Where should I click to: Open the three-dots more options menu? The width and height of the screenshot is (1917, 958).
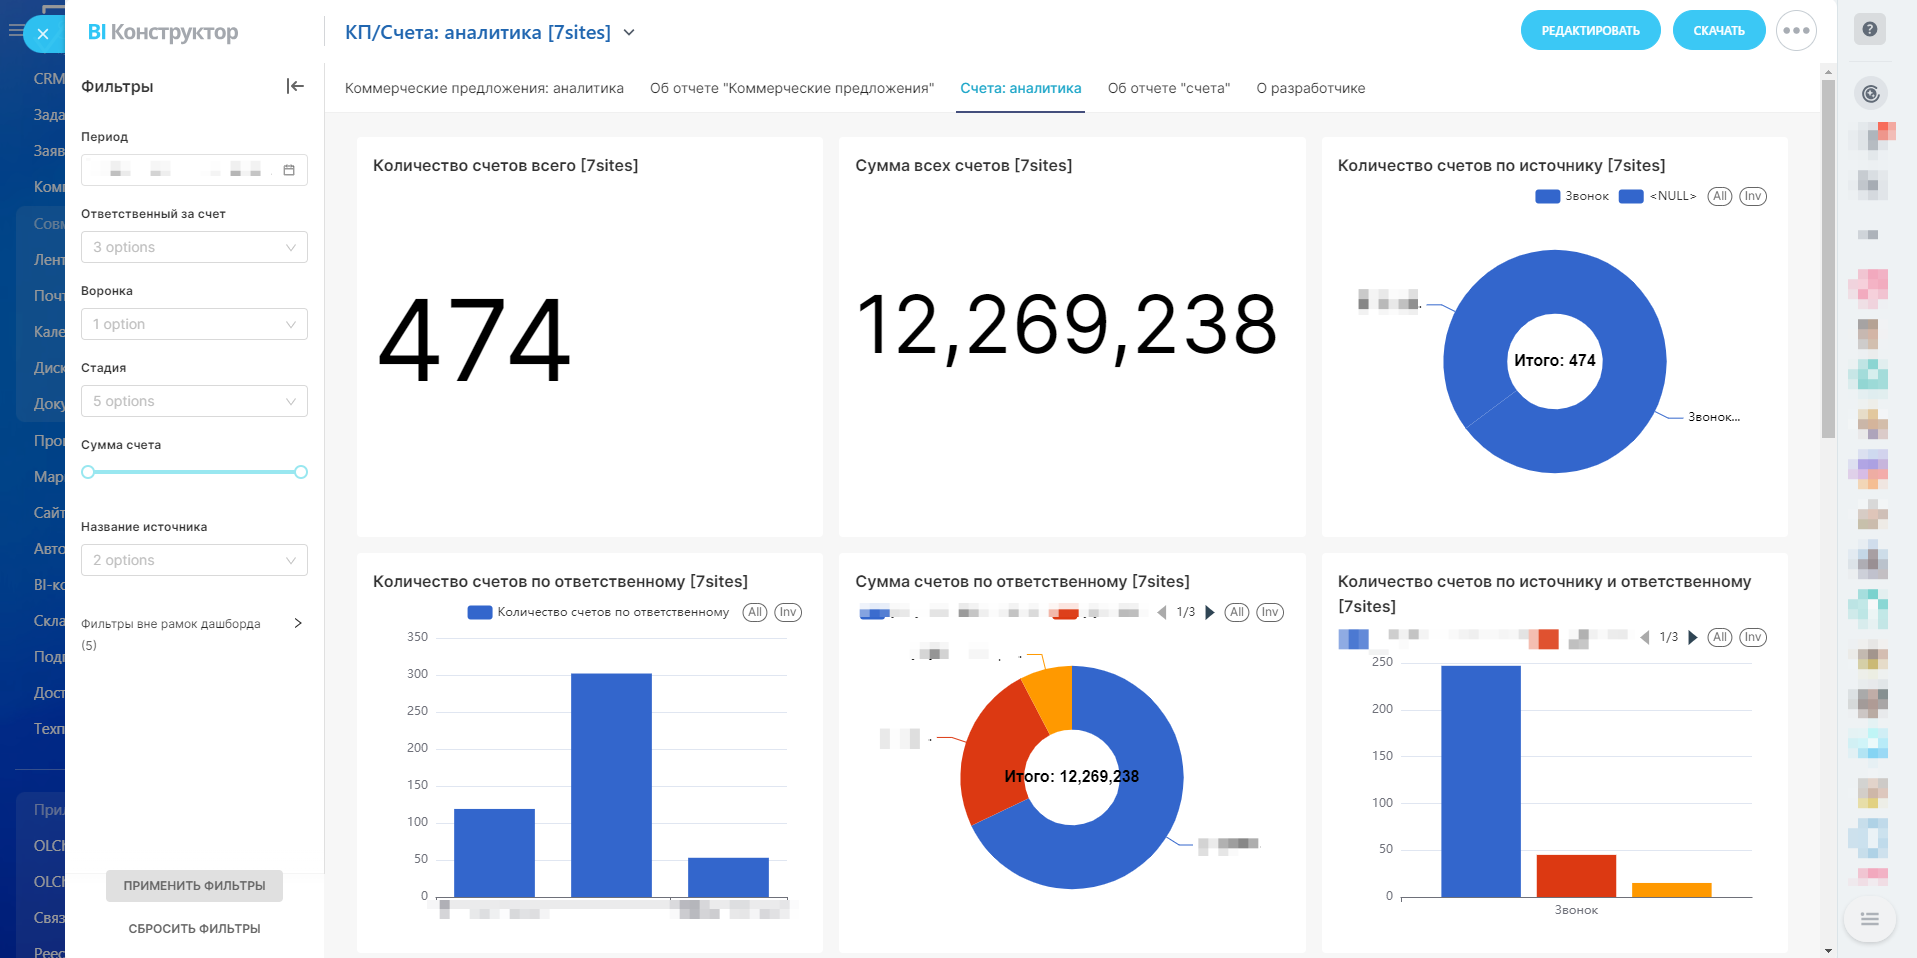tap(1795, 31)
